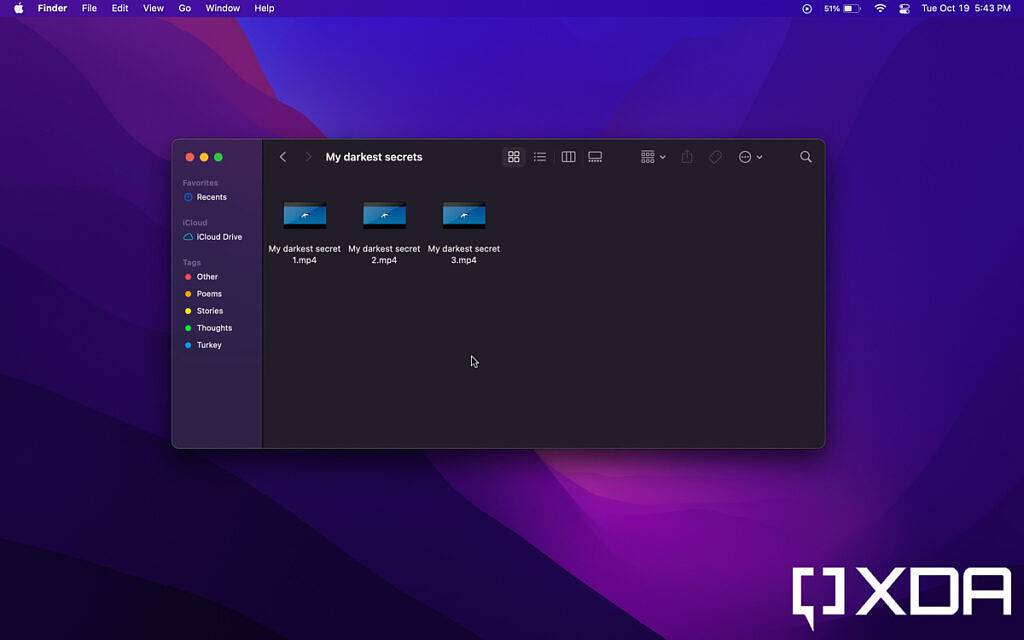Open the Finder menu
Screen dimensions: 1024x640
pyautogui.click(x=52, y=8)
